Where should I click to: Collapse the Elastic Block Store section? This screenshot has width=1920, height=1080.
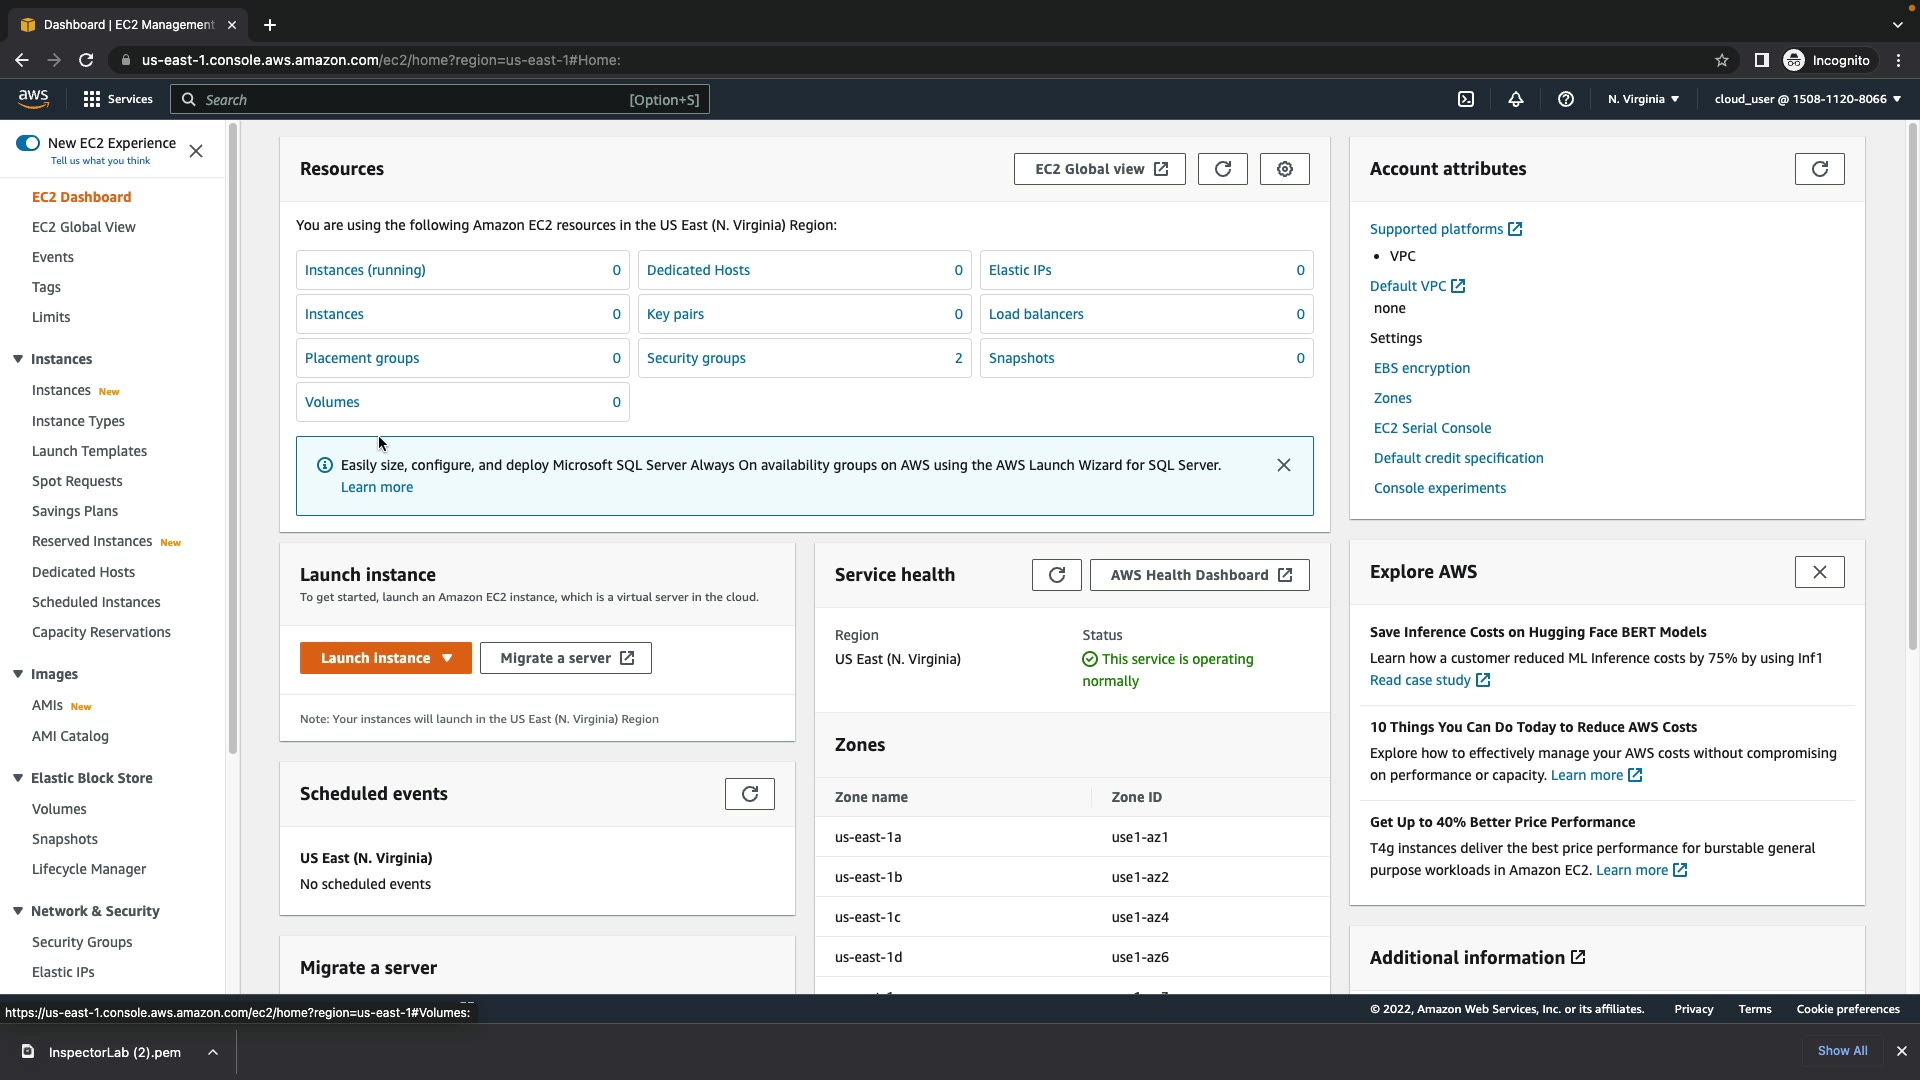[18, 778]
